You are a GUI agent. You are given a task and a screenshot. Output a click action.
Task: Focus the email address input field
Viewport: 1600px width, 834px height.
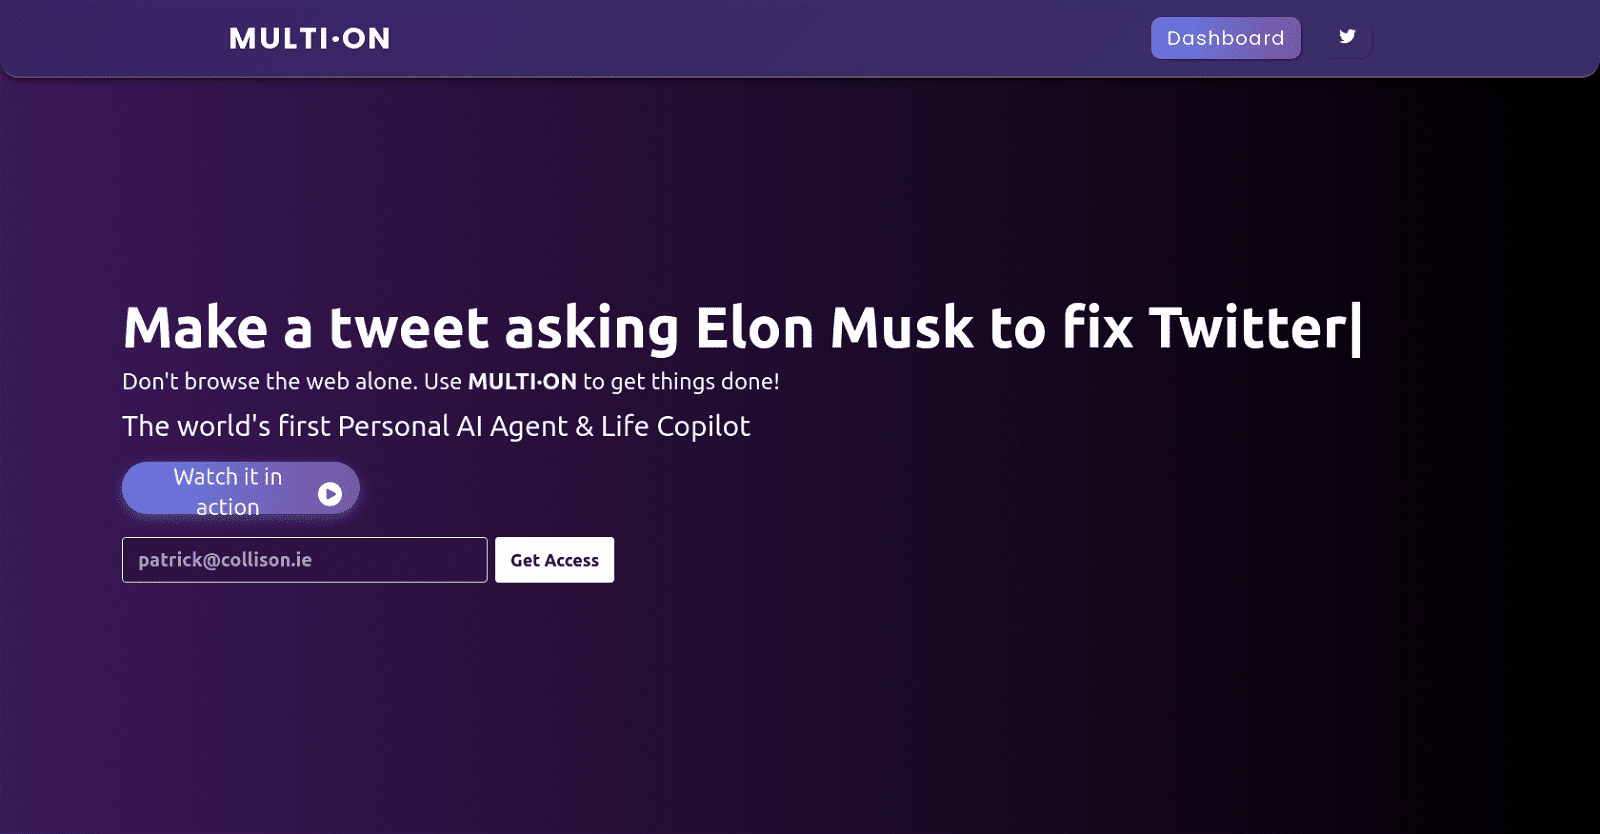[304, 560]
